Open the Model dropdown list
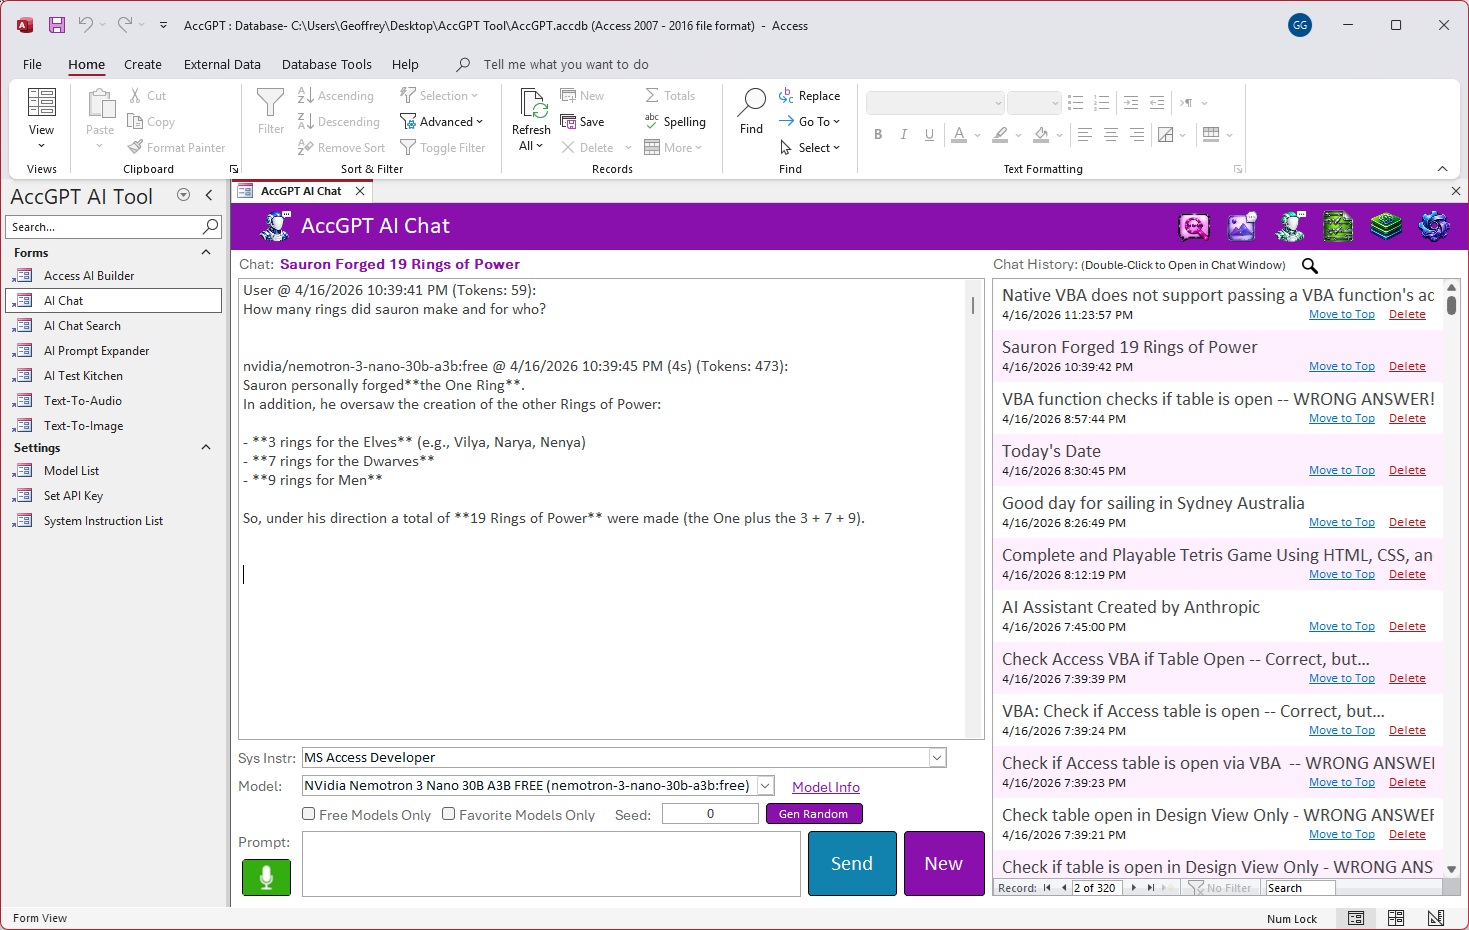Viewport: 1469px width, 930px height. click(765, 786)
